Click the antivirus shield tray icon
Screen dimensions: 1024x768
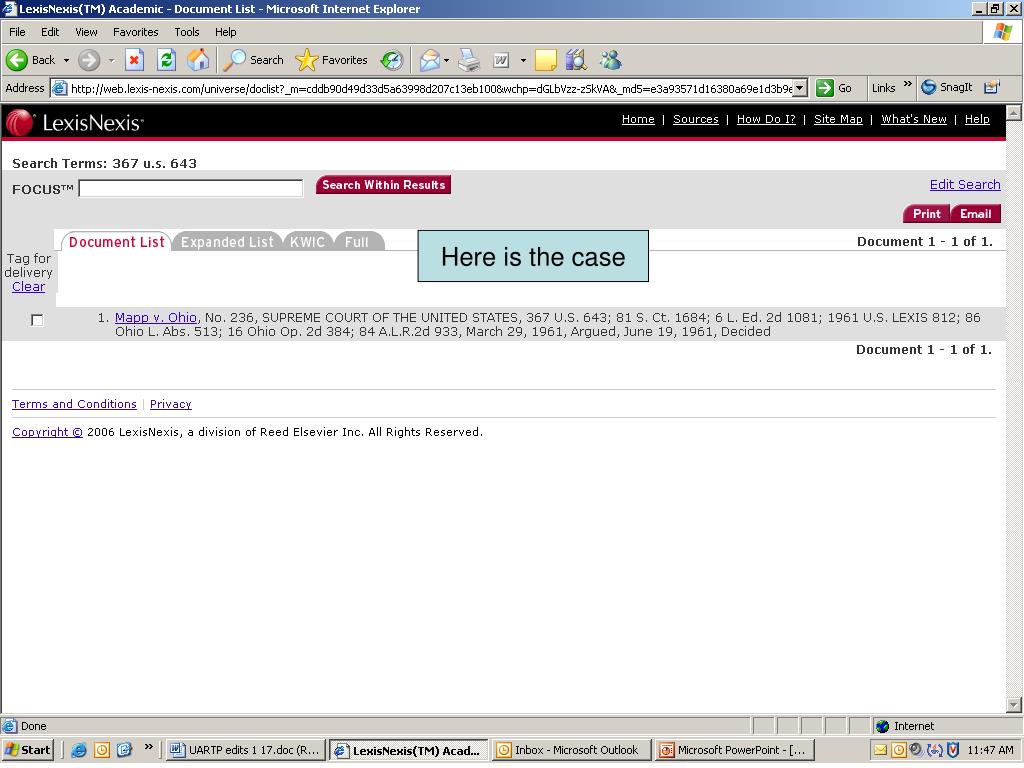(953, 750)
